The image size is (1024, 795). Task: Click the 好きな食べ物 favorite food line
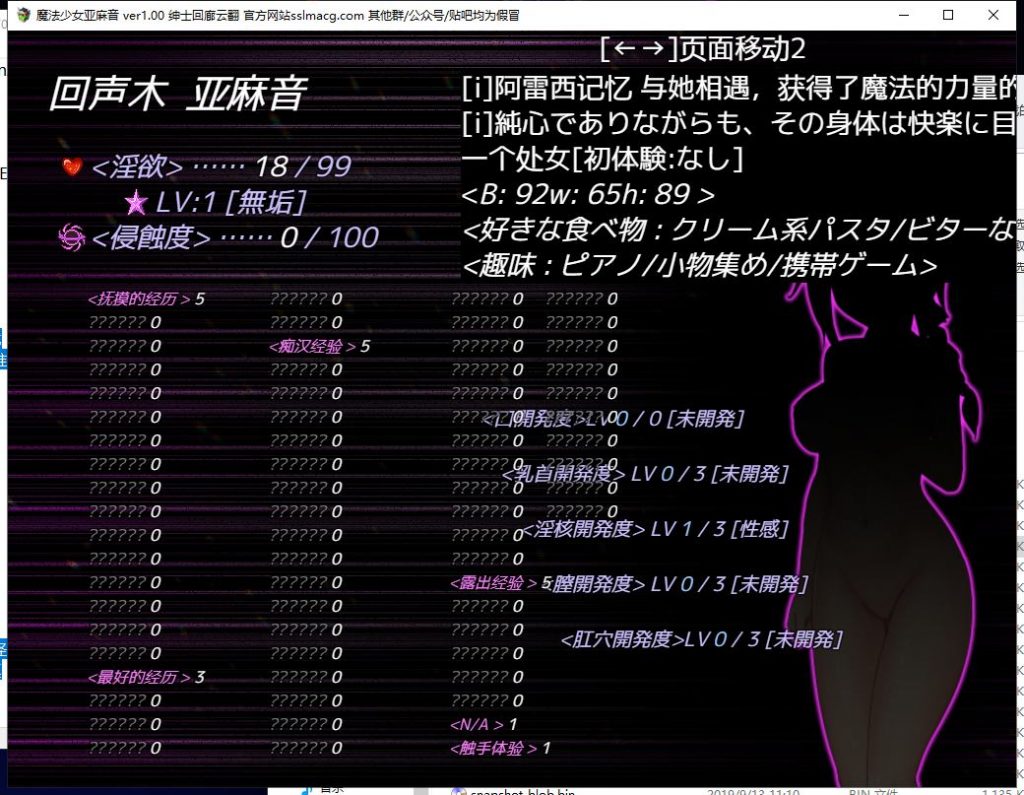(x=740, y=231)
